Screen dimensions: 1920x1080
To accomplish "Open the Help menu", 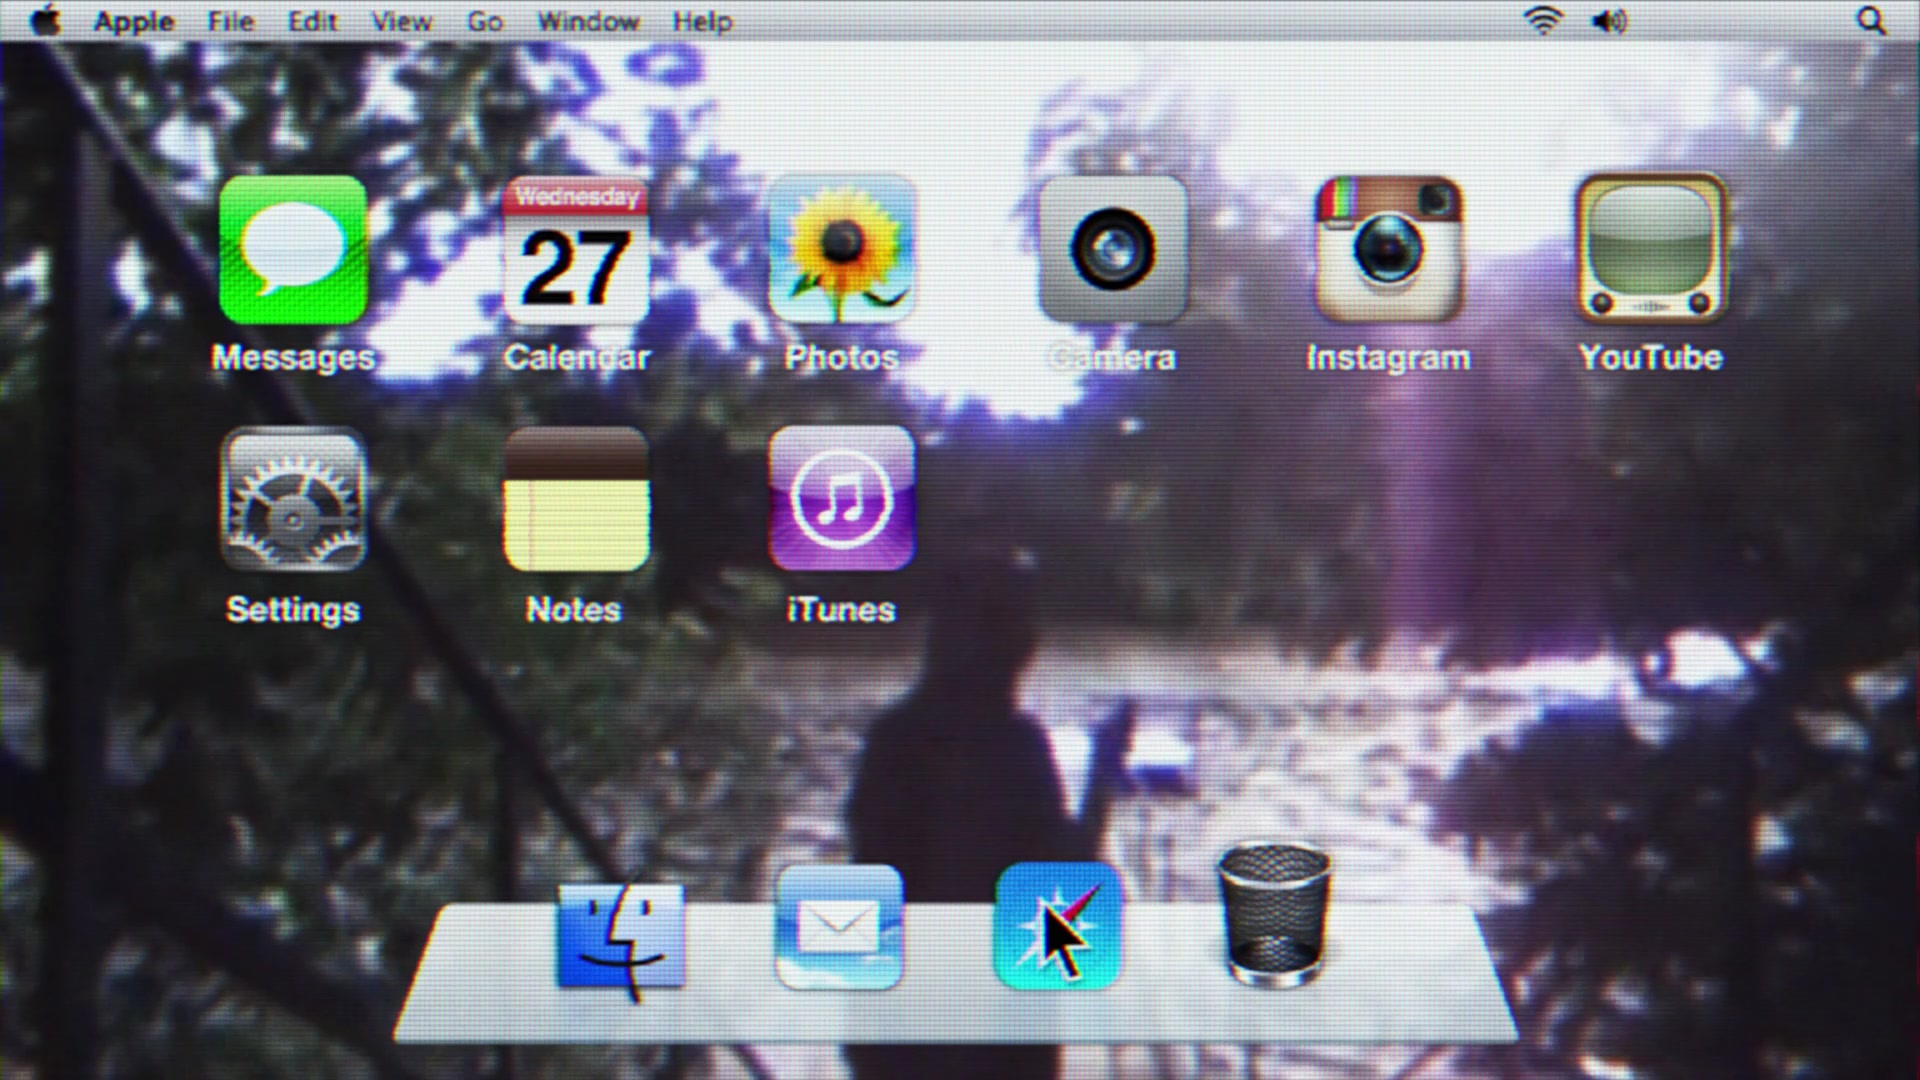I will [x=702, y=22].
